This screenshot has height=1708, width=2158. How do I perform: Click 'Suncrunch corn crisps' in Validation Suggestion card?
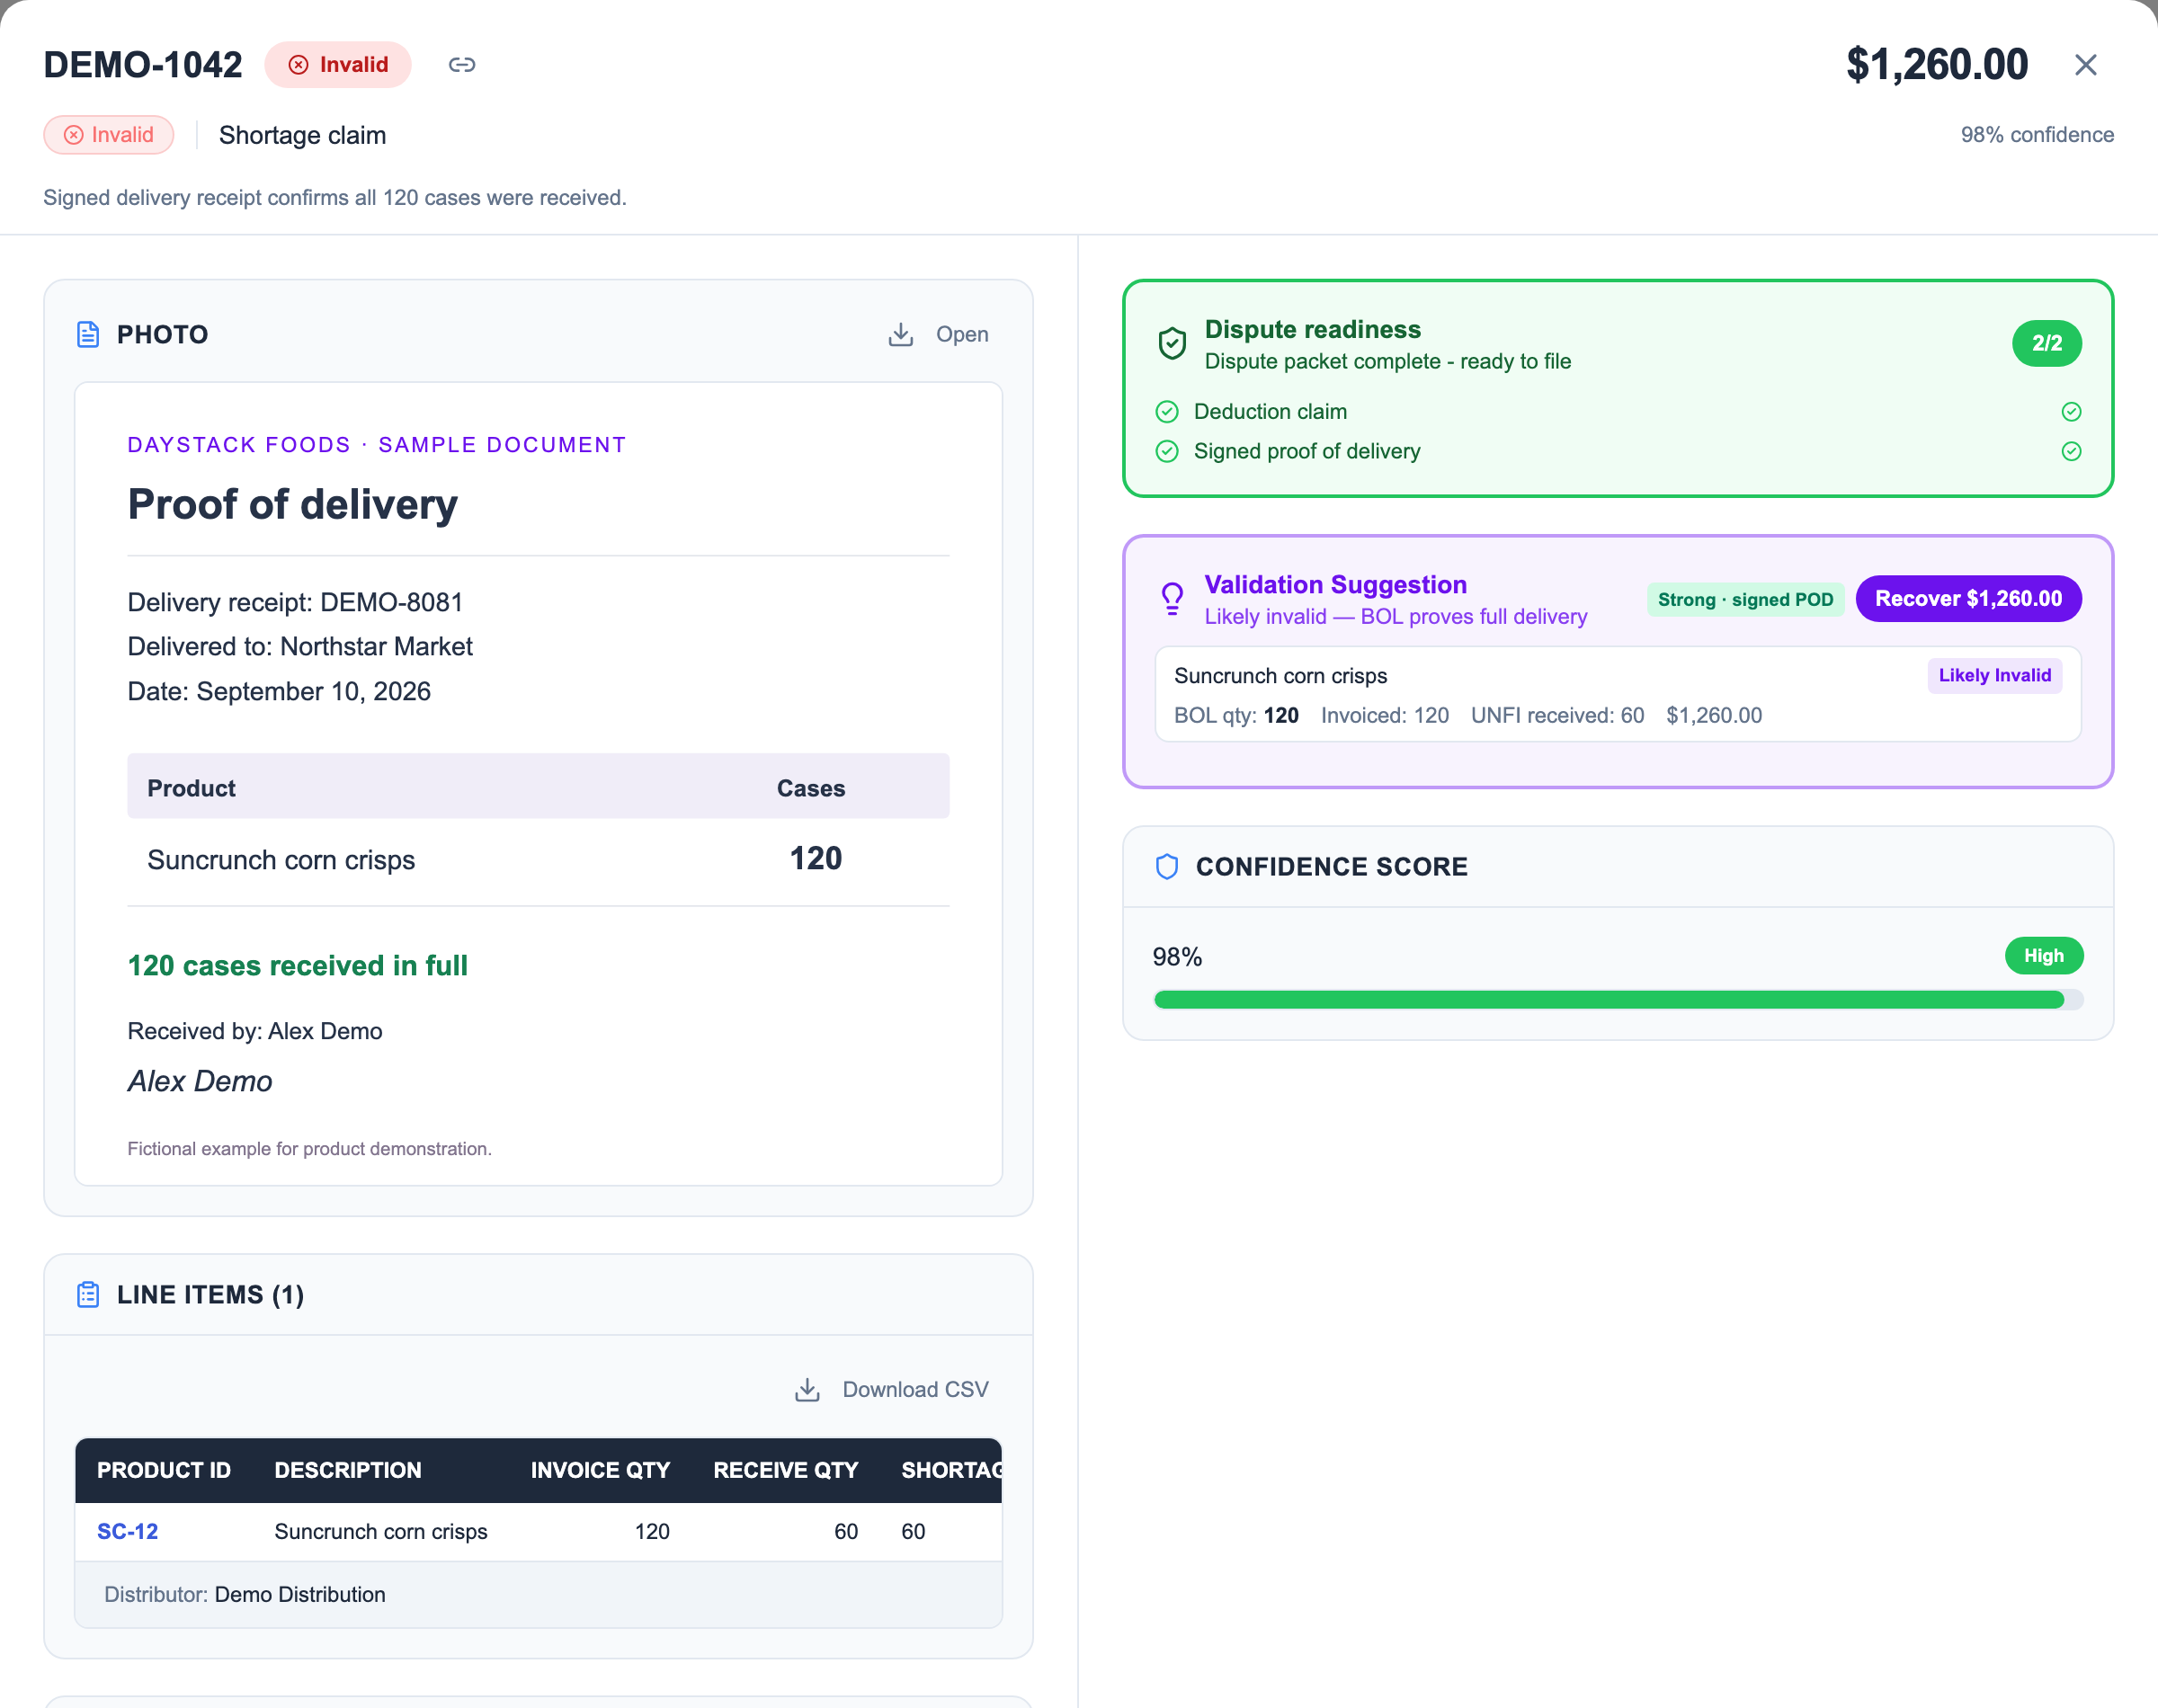[1280, 676]
